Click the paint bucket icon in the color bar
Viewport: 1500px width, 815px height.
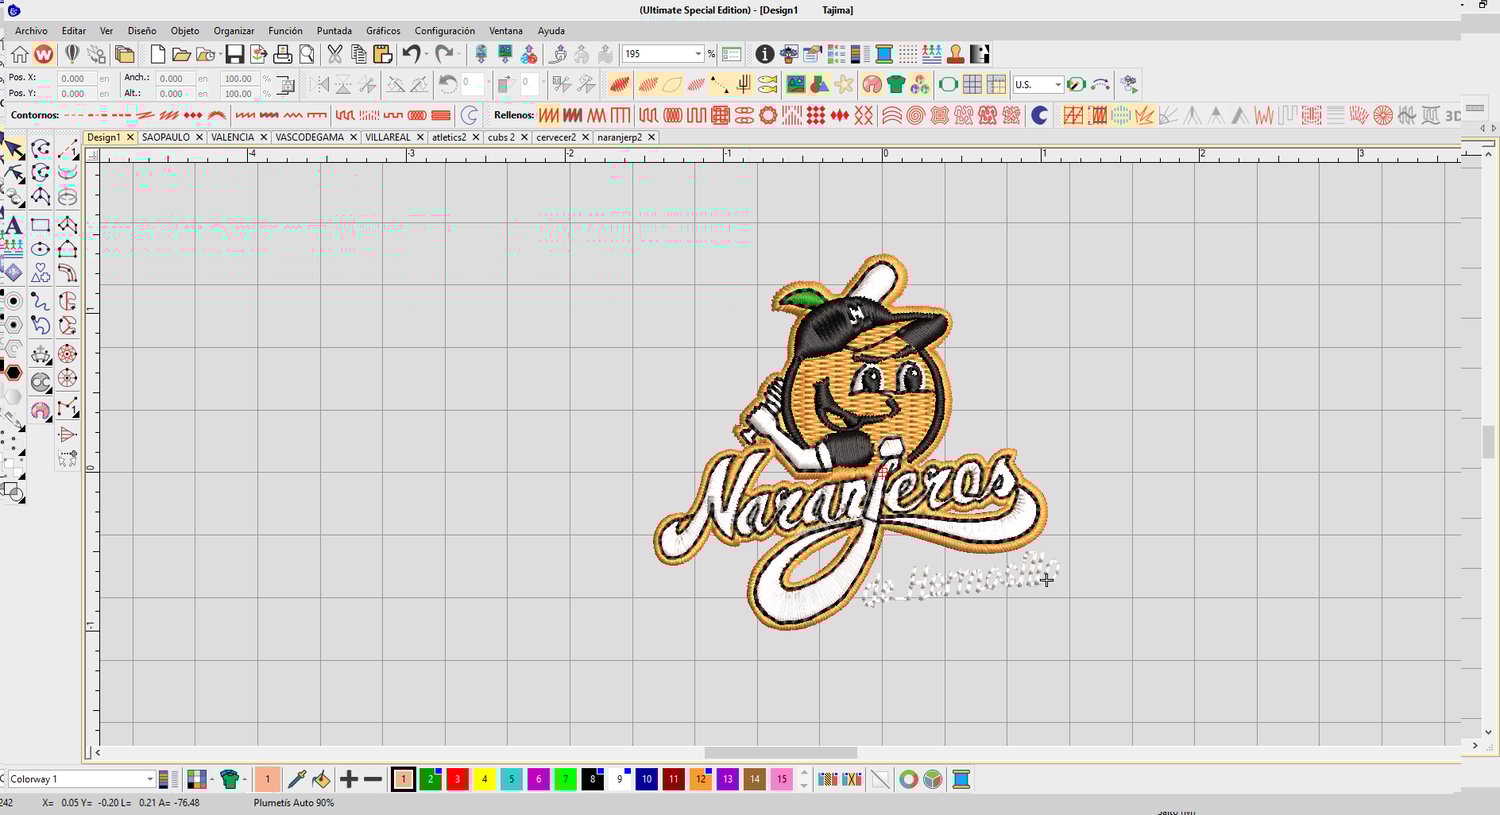click(x=321, y=779)
